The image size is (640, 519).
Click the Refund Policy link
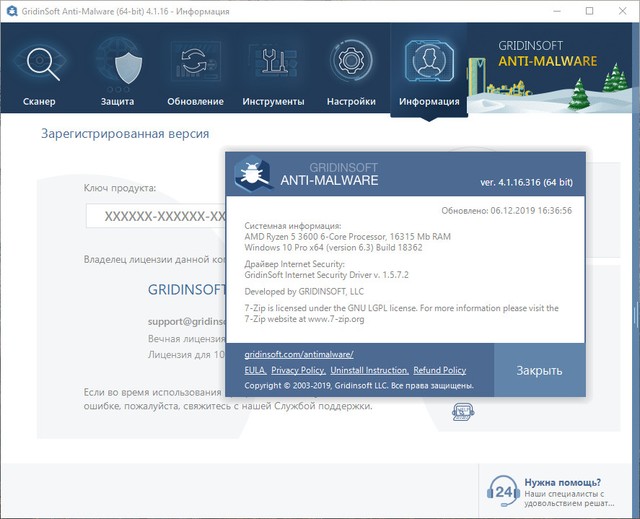[x=439, y=370]
